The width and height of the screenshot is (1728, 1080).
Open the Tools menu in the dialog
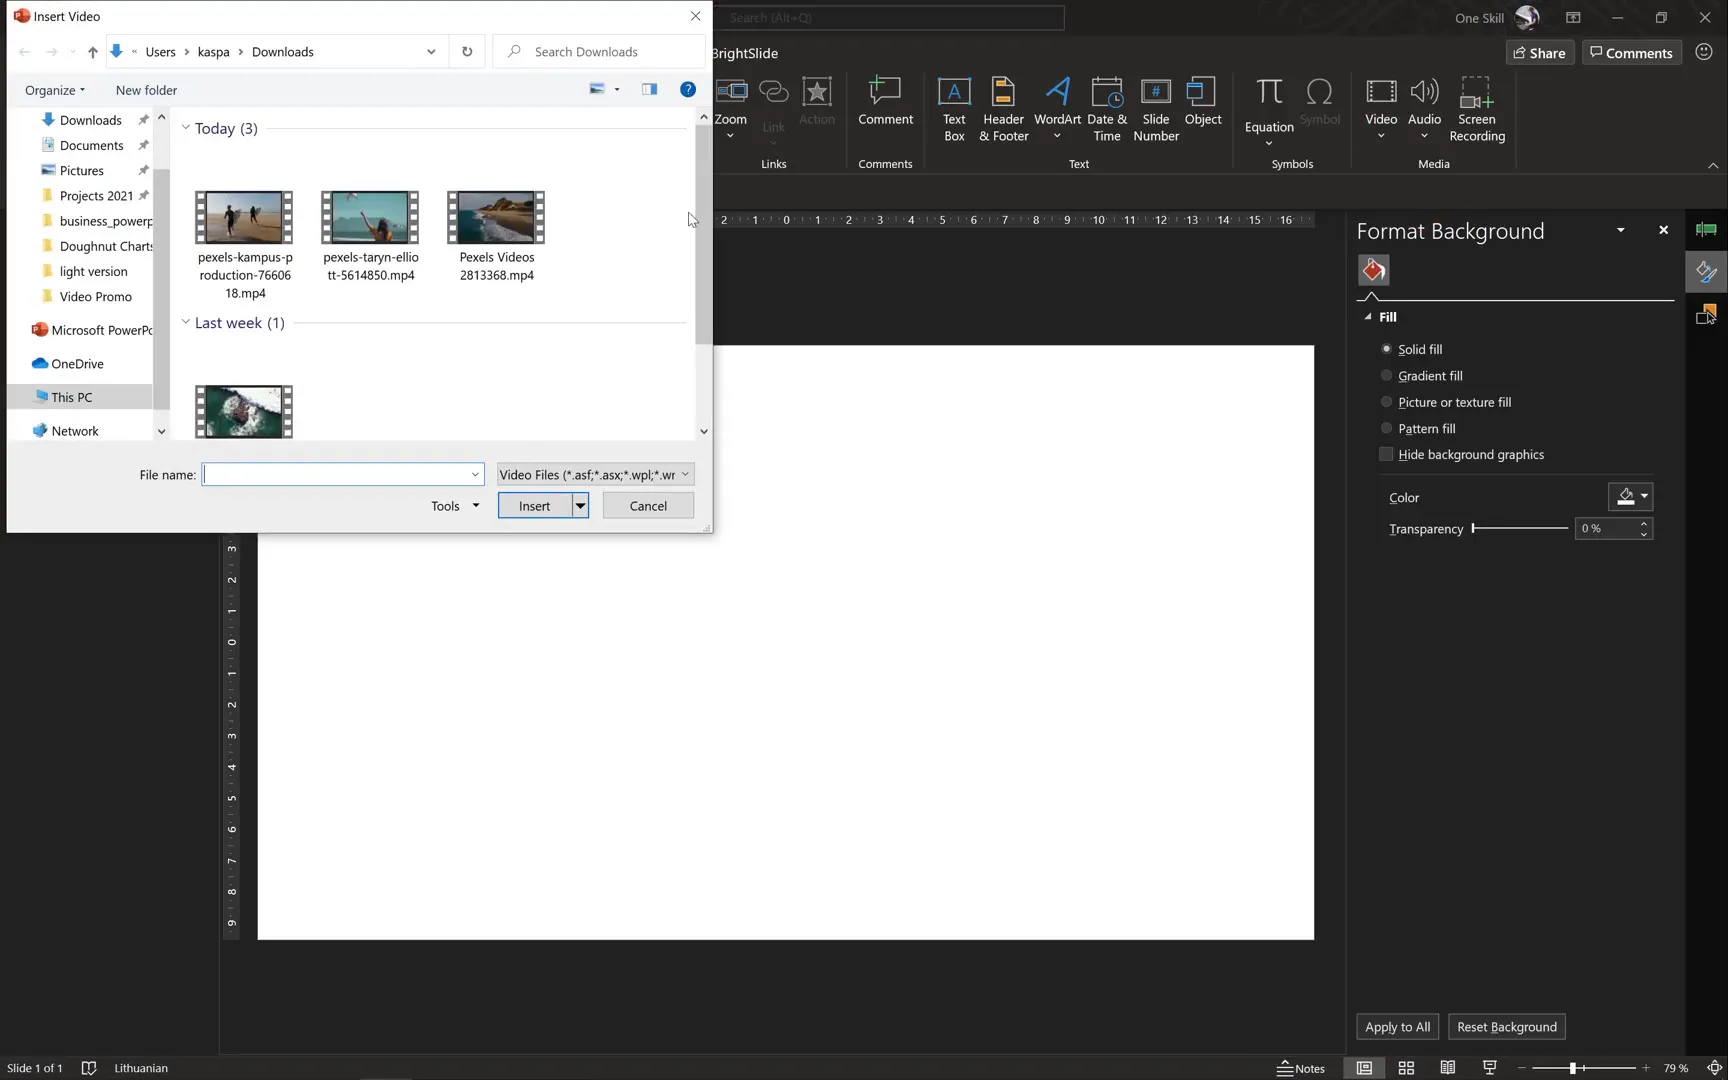pos(453,506)
